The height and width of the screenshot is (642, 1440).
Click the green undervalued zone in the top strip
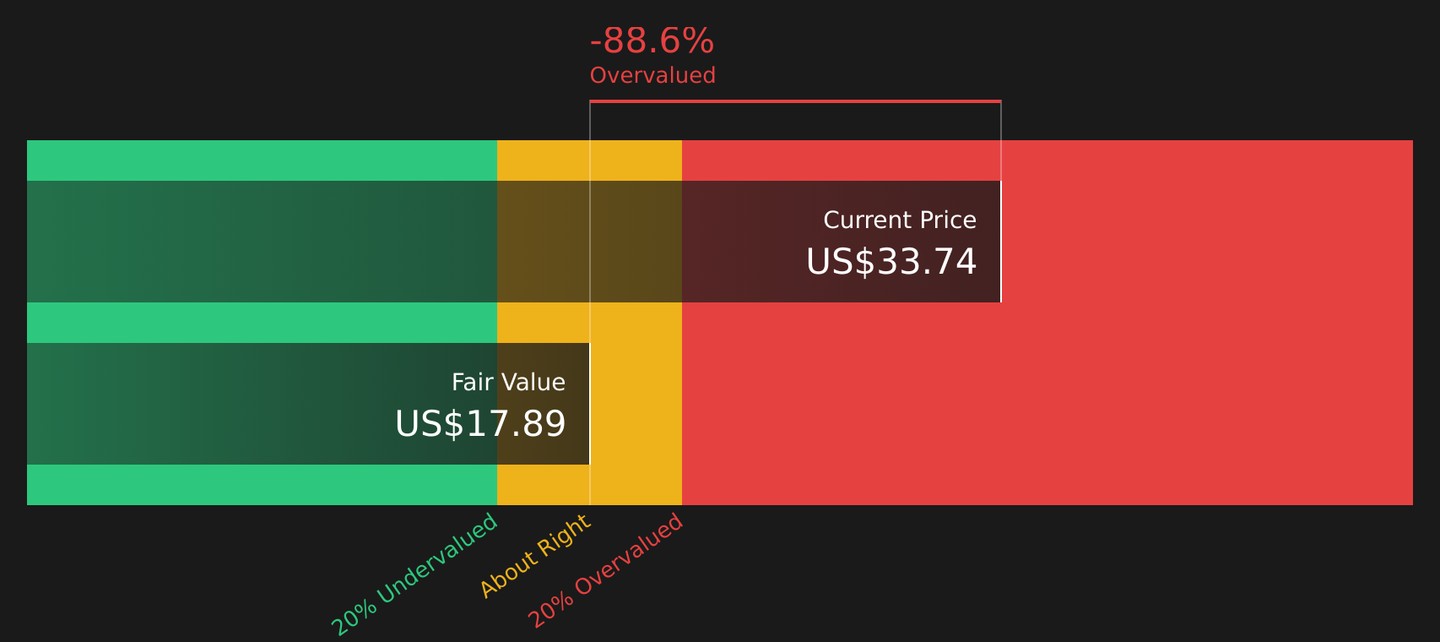pos(262,160)
